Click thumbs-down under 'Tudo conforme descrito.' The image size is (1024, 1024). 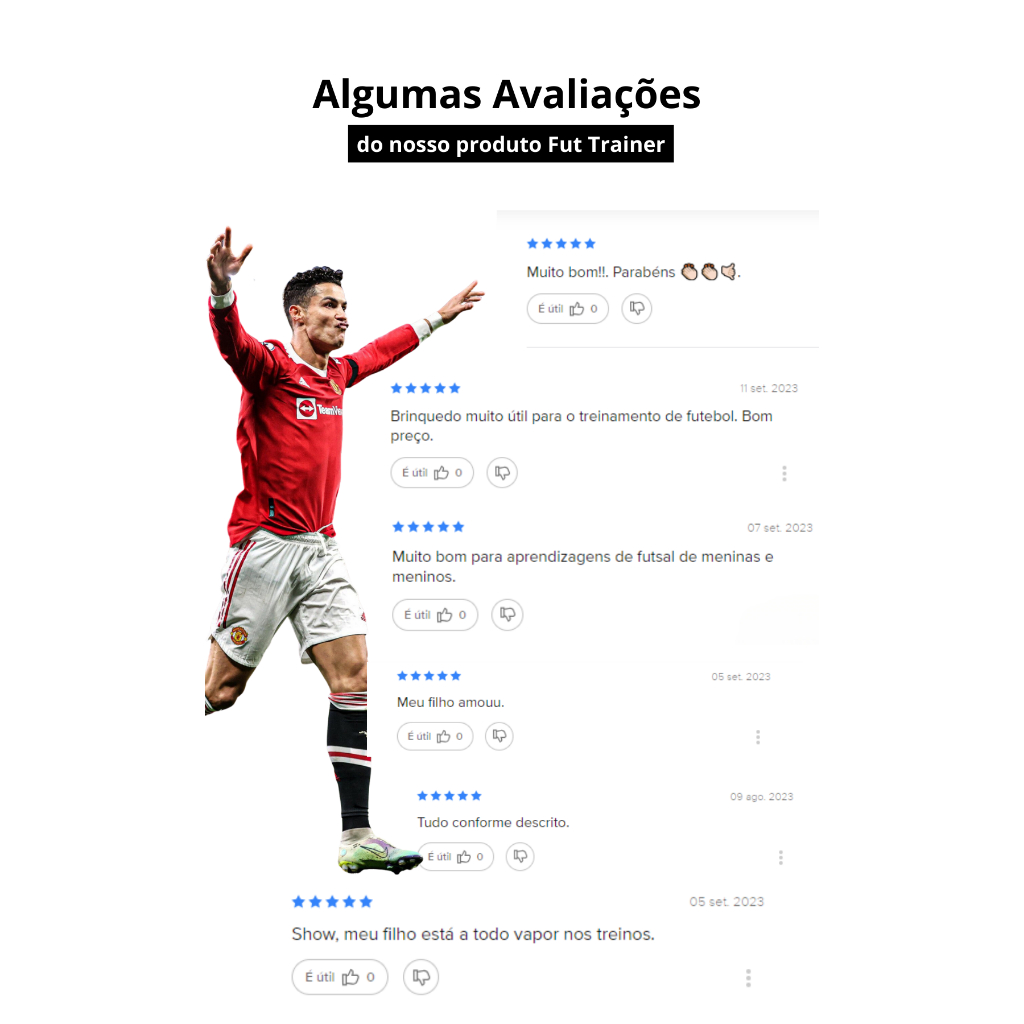click(520, 856)
